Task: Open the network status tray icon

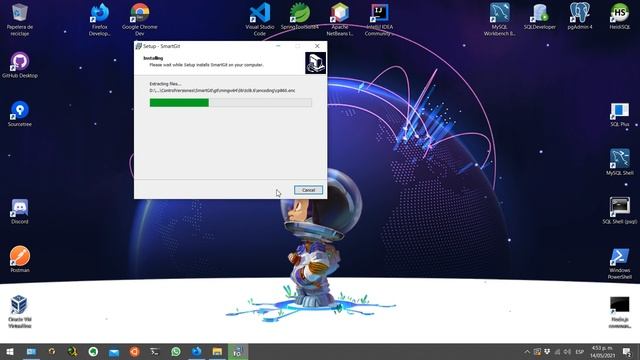Action: tap(557, 352)
